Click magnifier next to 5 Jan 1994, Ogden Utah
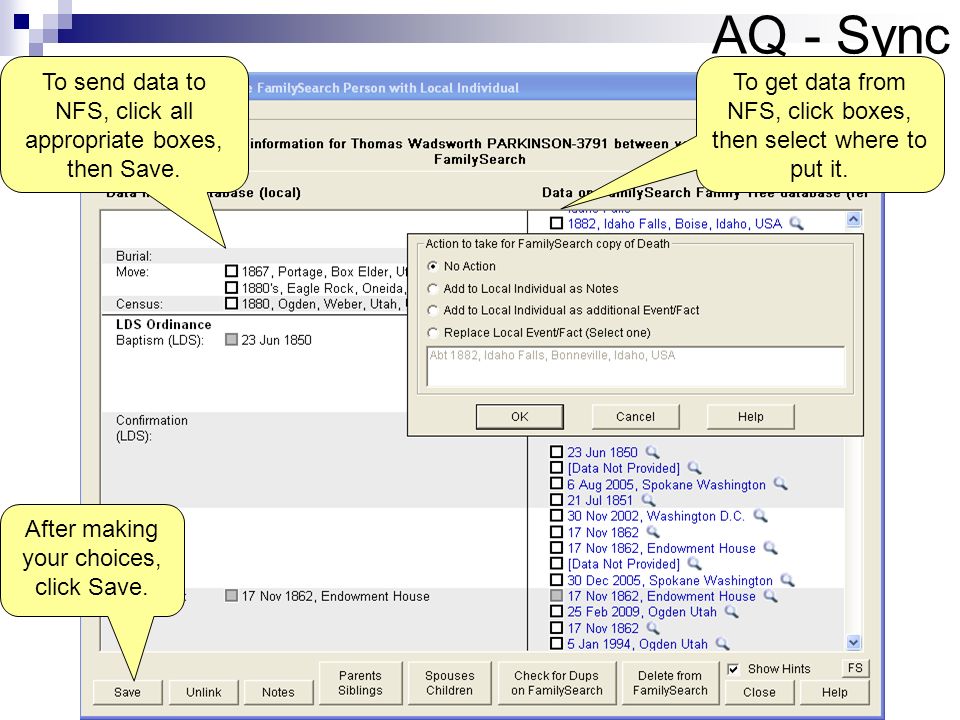Image resolution: width=960 pixels, height=720 pixels. coord(722,643)
